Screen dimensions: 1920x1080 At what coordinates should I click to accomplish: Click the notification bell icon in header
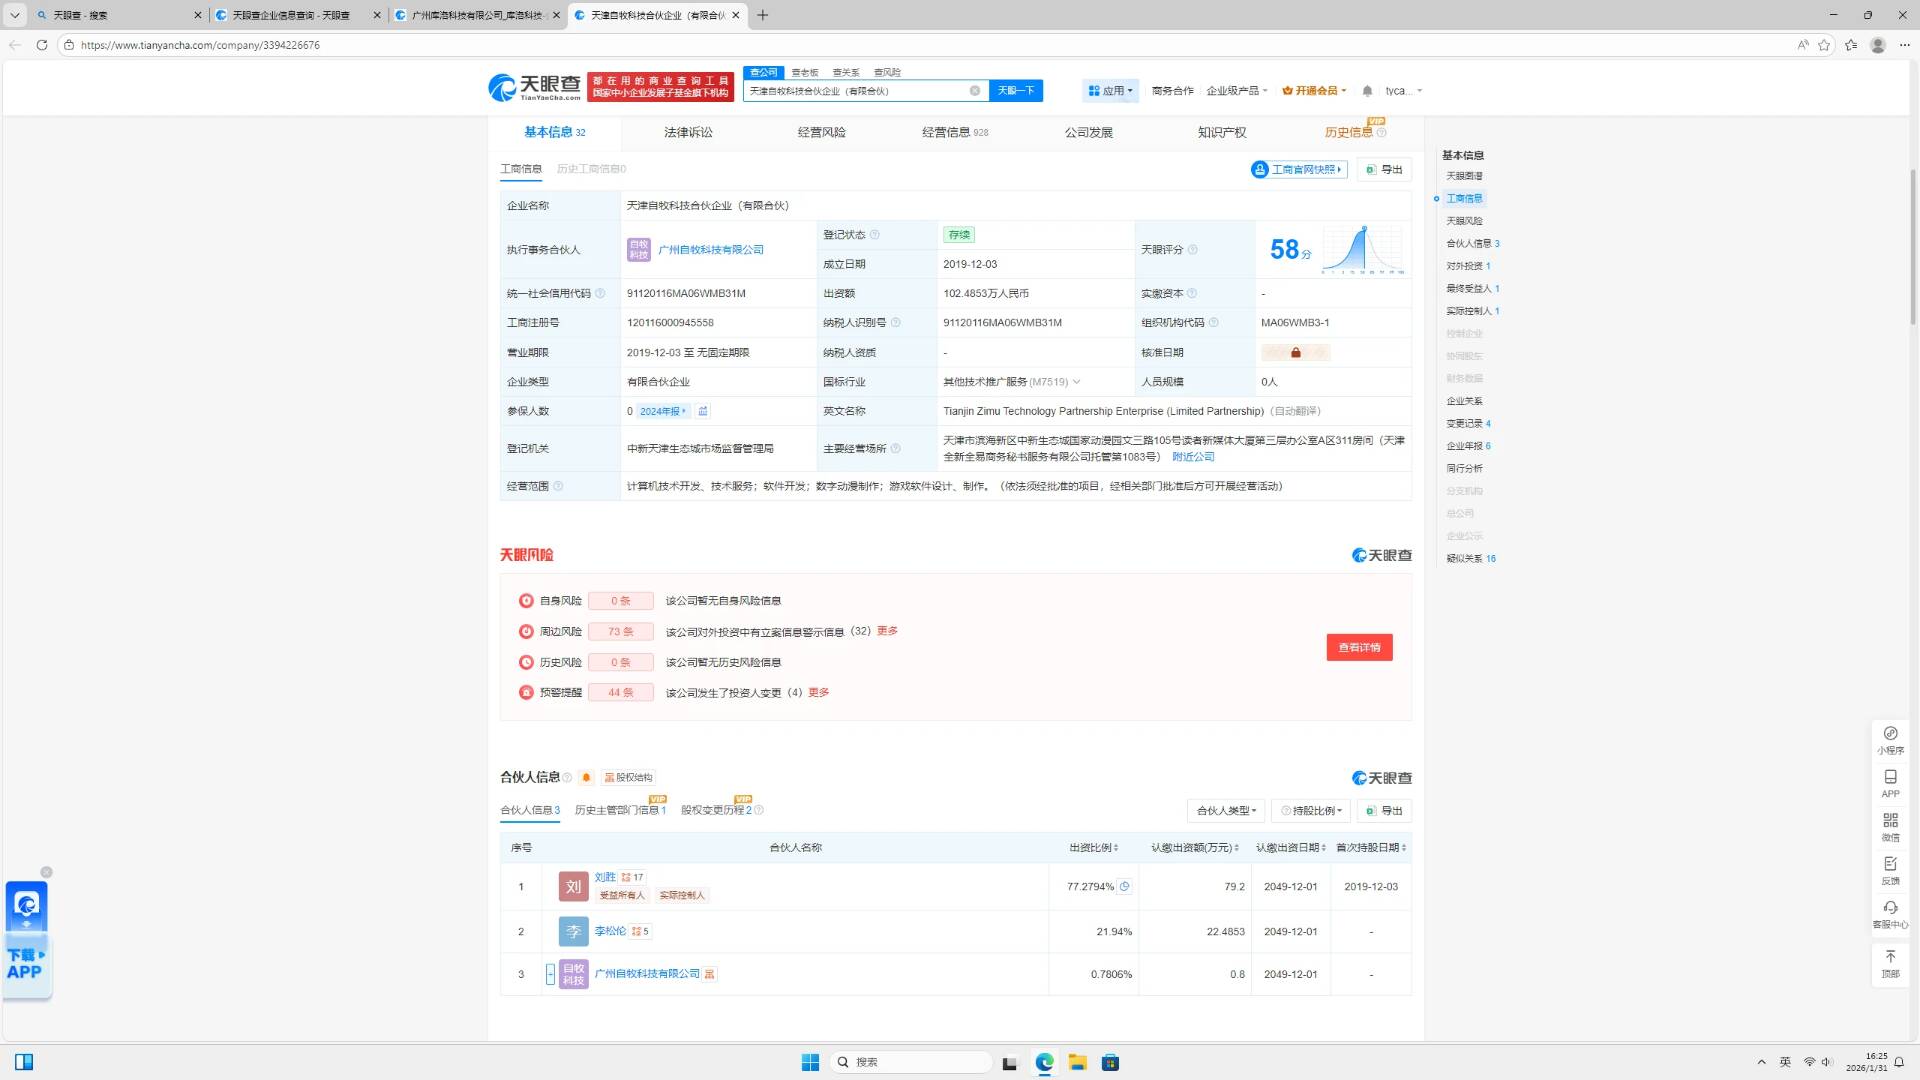click(1367, 91)
